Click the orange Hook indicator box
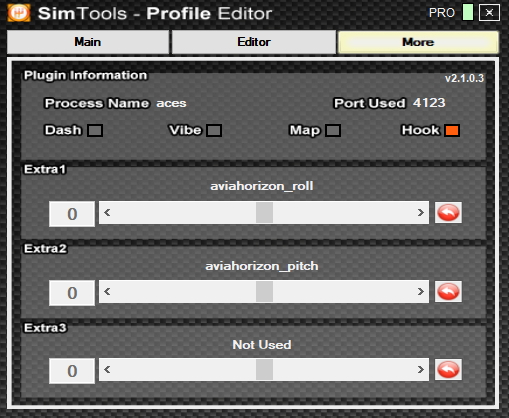 (x=452, y=130)
